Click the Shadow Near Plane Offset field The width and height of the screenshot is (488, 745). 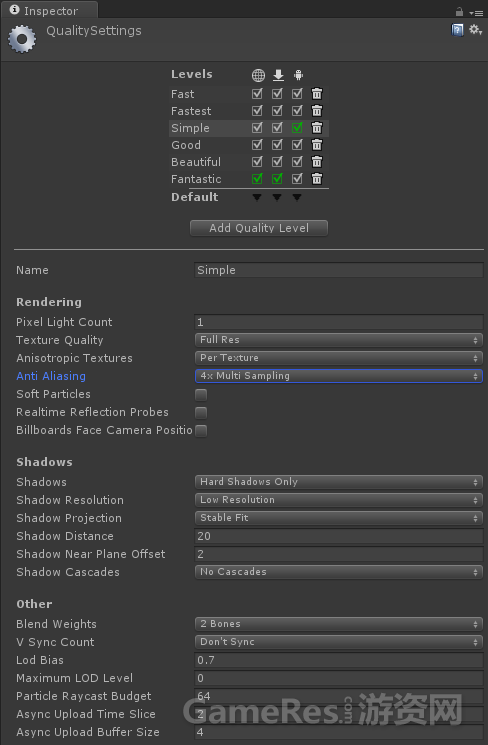click(x=339, y=554)
